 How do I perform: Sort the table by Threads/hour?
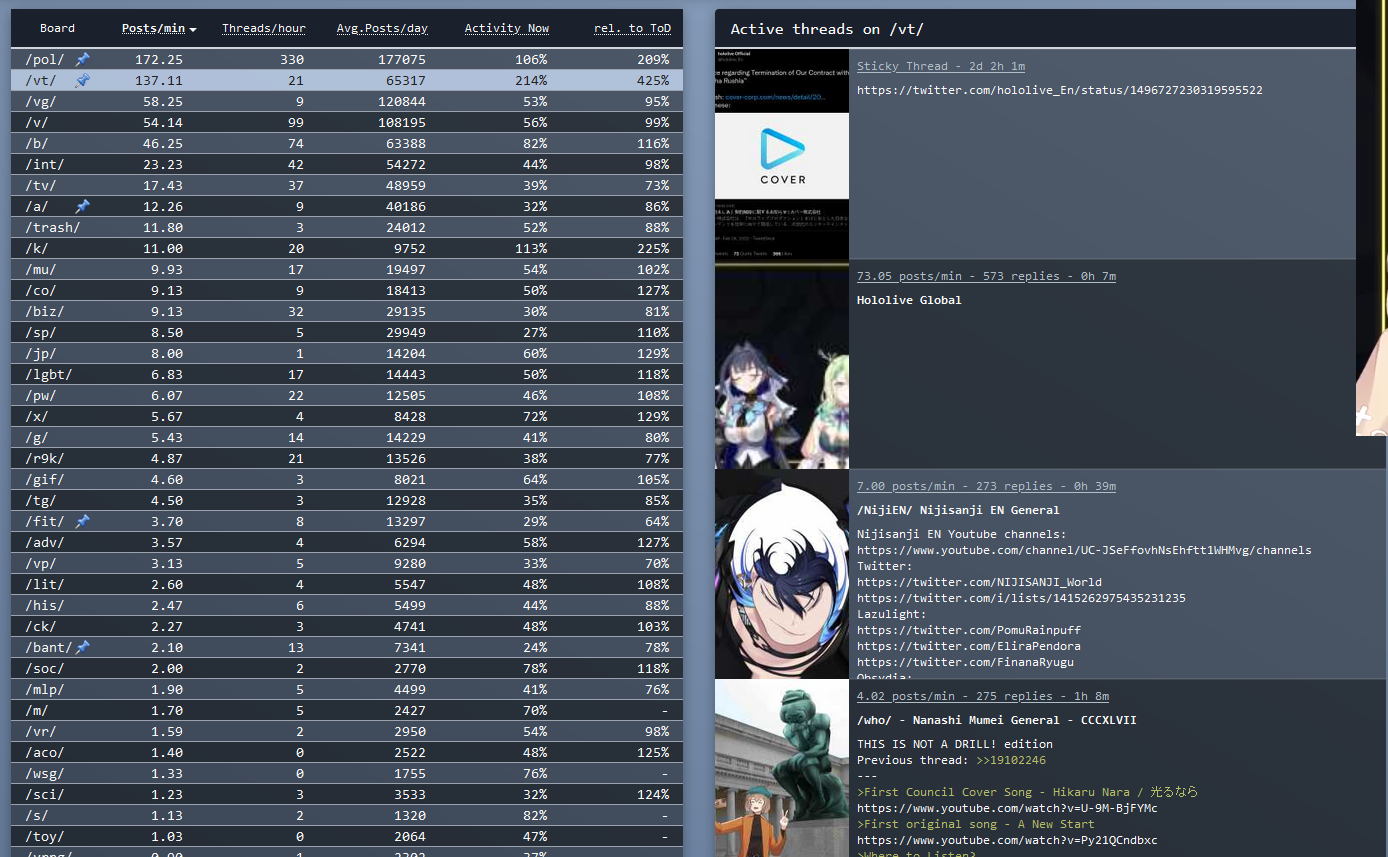coord(263,29)
